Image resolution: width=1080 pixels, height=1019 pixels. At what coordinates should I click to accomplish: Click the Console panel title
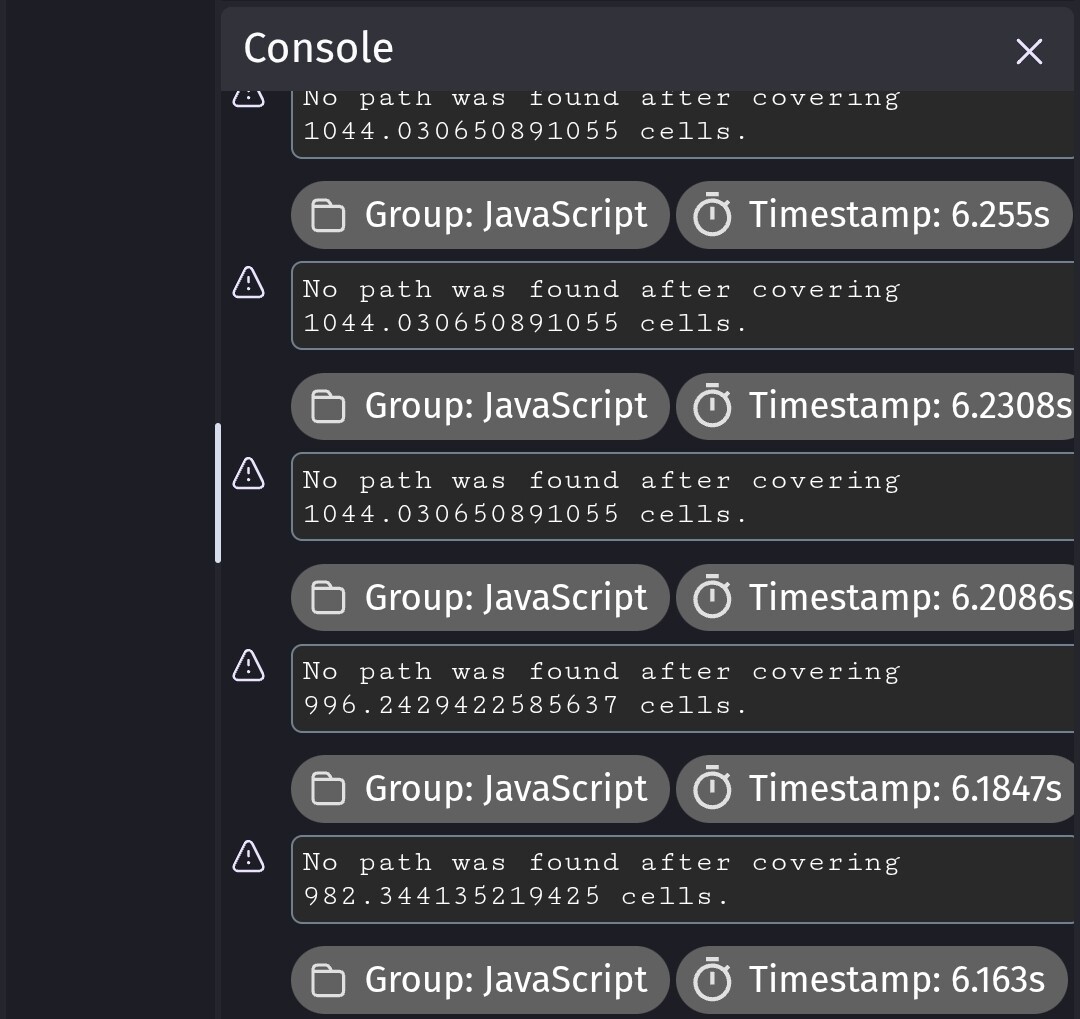(x=318, y=48)
